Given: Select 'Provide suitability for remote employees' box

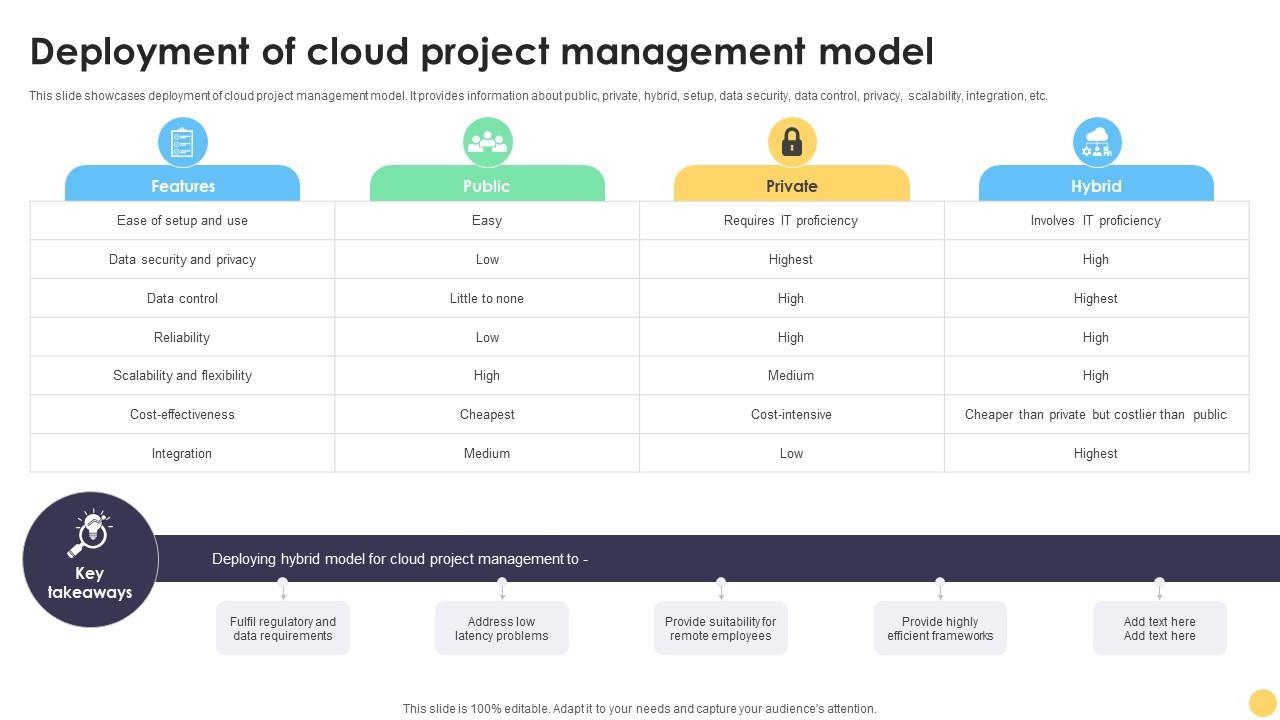Looking at the screenshot, I should tap(721, 628).
